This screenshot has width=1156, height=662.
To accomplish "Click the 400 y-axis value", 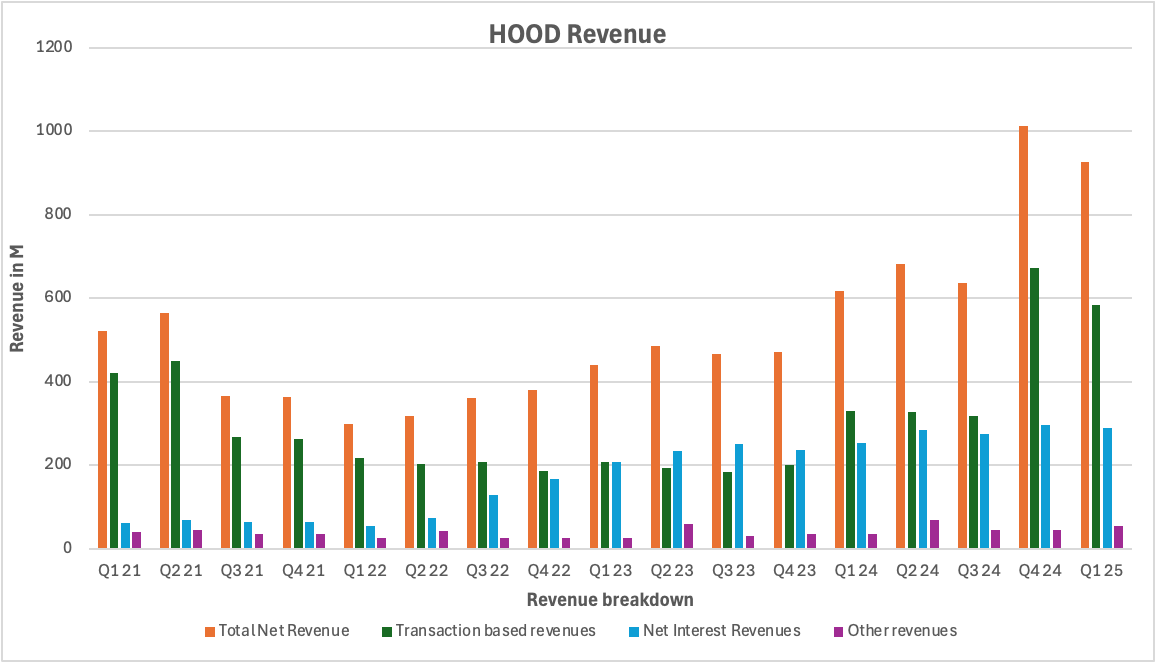I will coord(59,381).
